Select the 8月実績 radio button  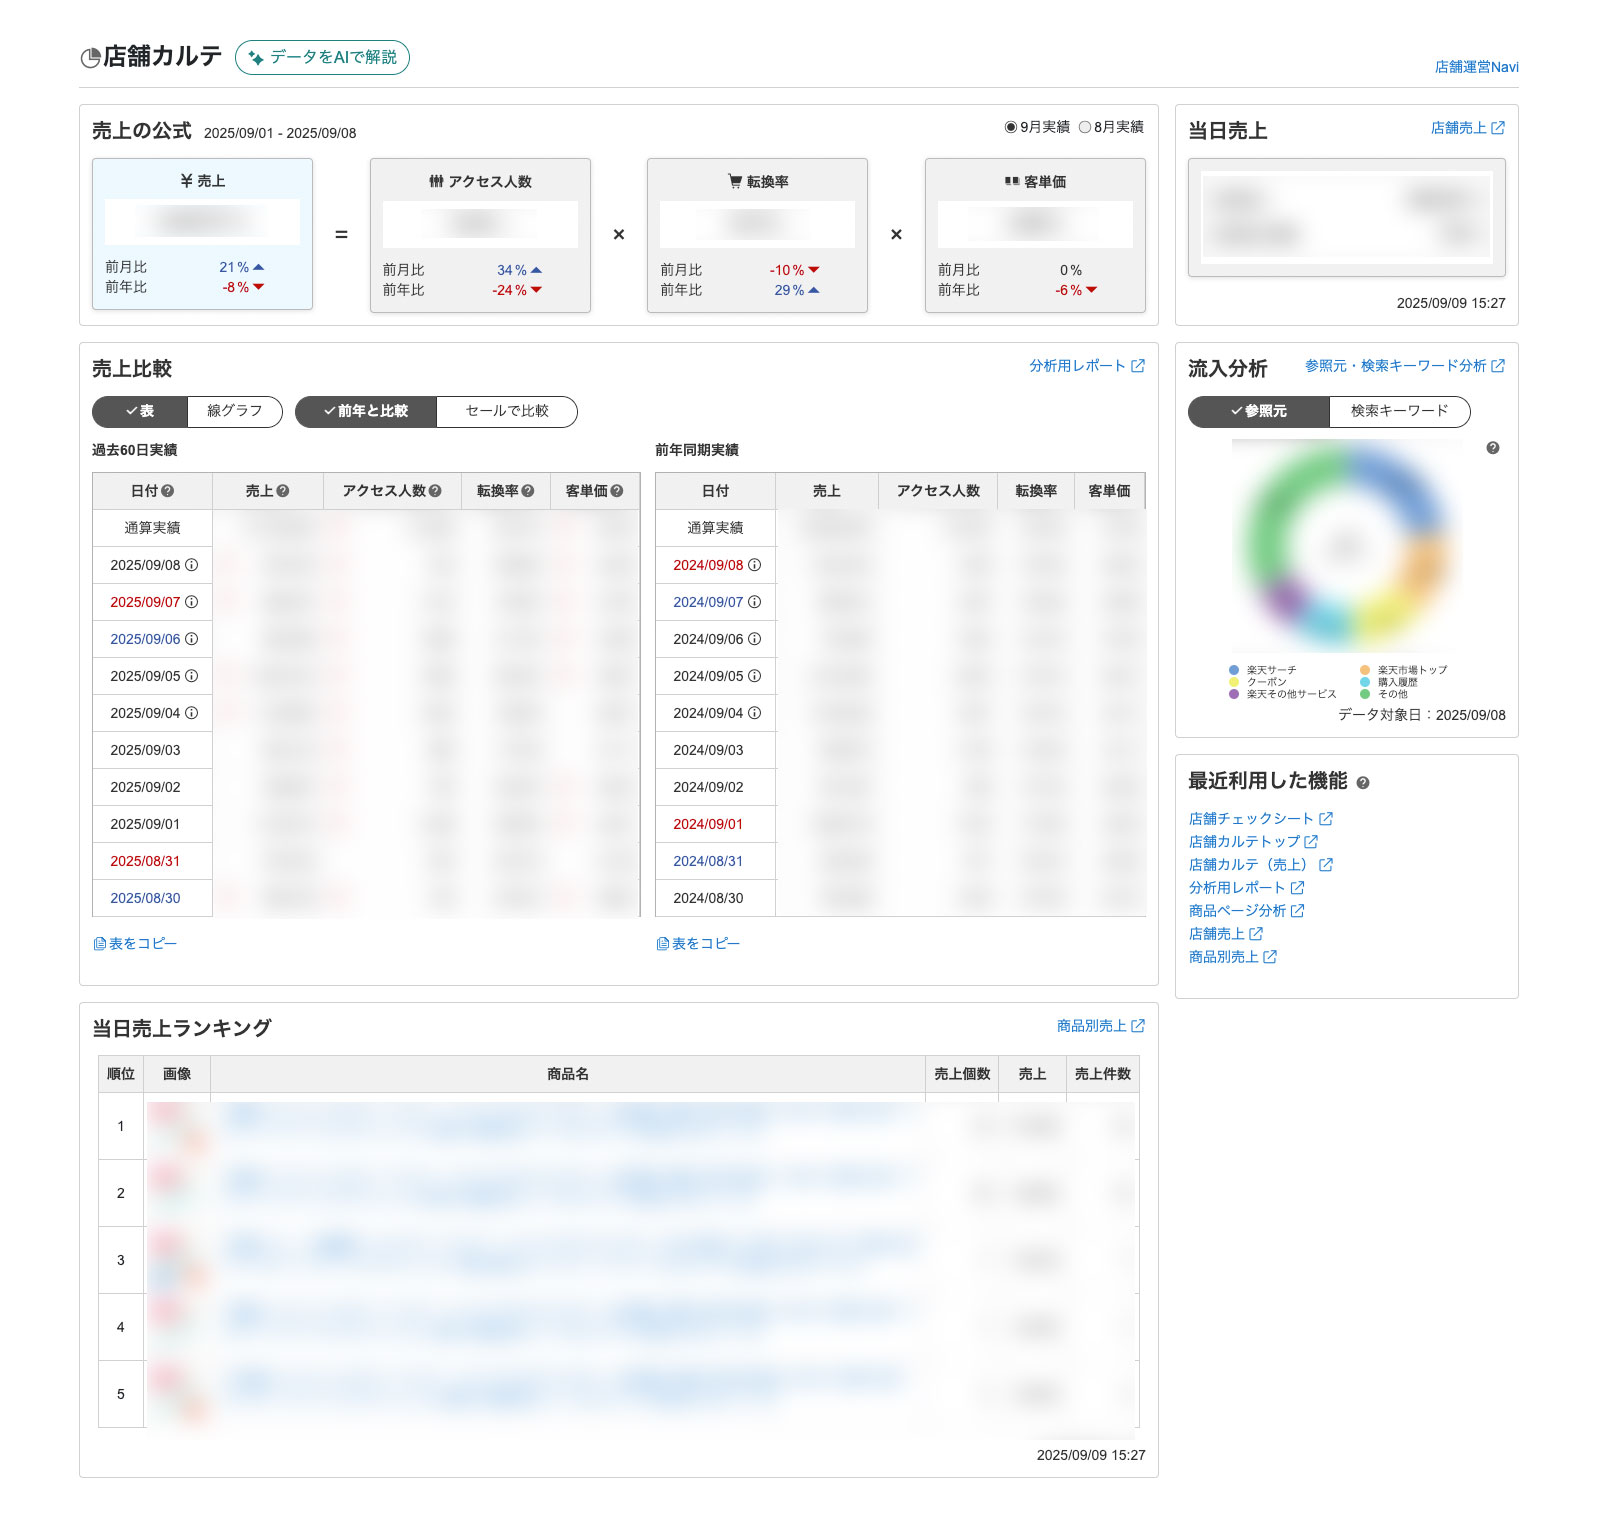(1085, 127)
